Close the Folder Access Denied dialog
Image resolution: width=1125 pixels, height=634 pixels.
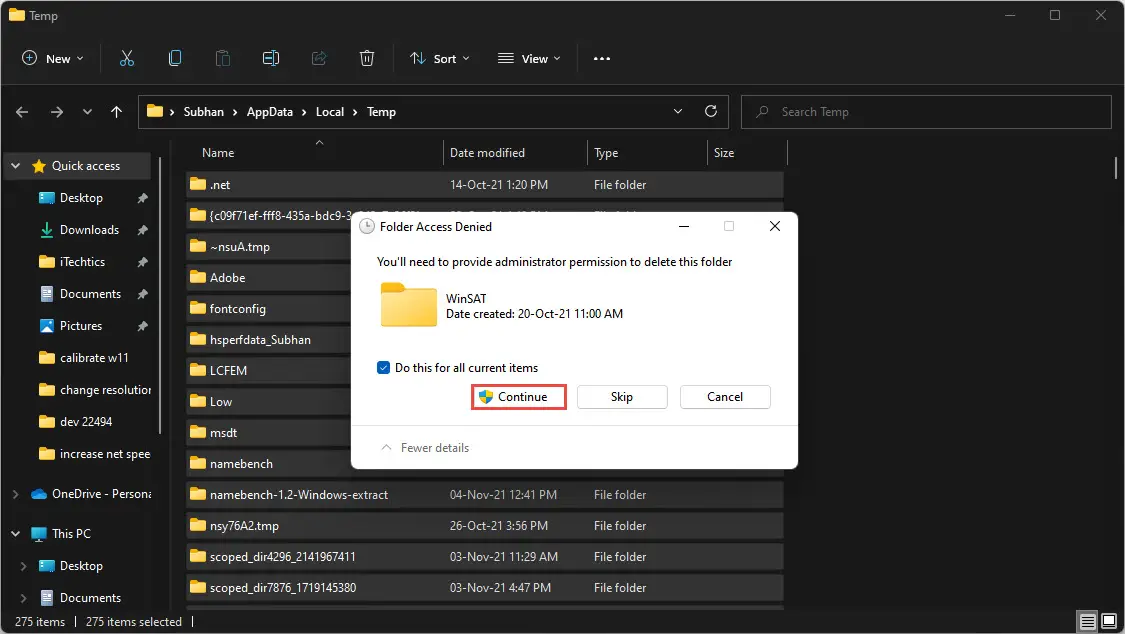[774, 227]
